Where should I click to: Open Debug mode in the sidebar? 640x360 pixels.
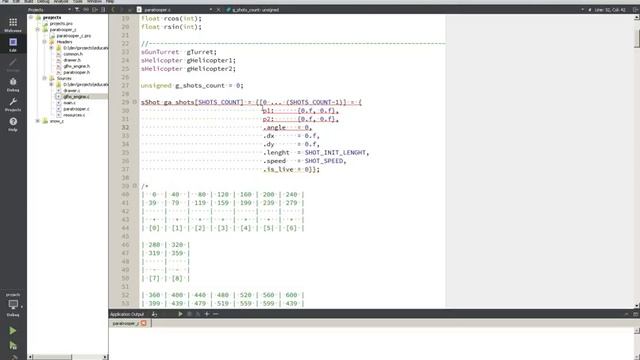point(13,84)
